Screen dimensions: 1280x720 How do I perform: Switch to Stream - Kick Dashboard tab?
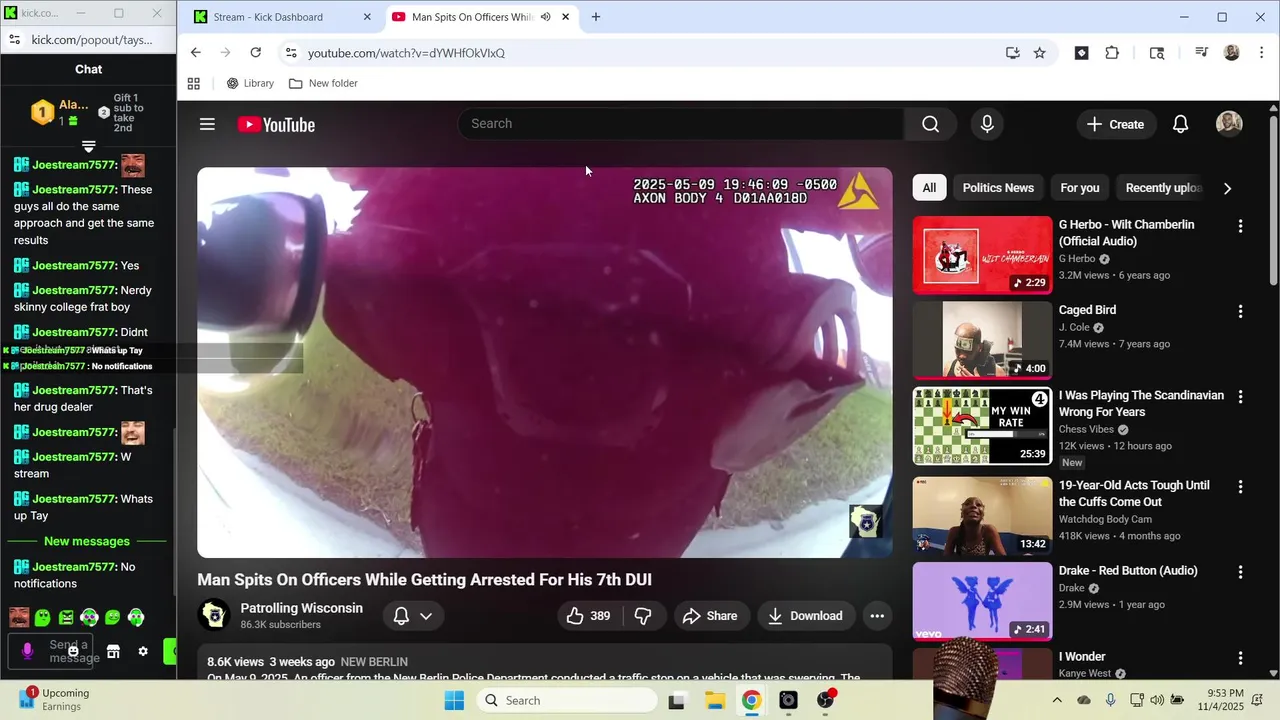(x=270, y=17)
